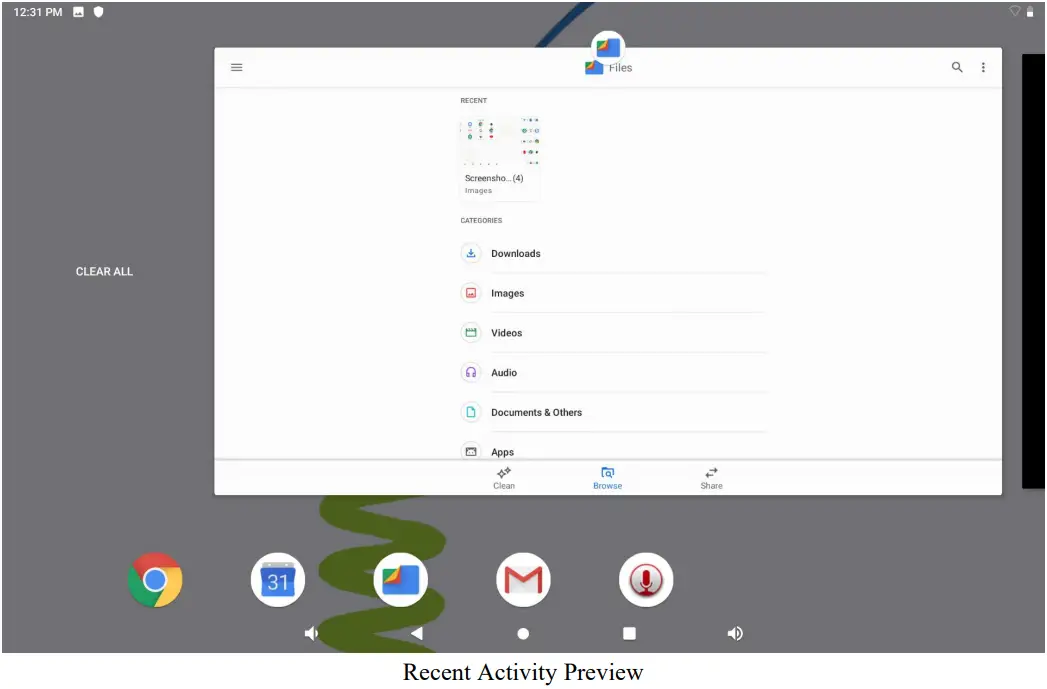Open the Screenshots recent thumbnail
Screen dimensions: 1047x689
pos(500,157)
